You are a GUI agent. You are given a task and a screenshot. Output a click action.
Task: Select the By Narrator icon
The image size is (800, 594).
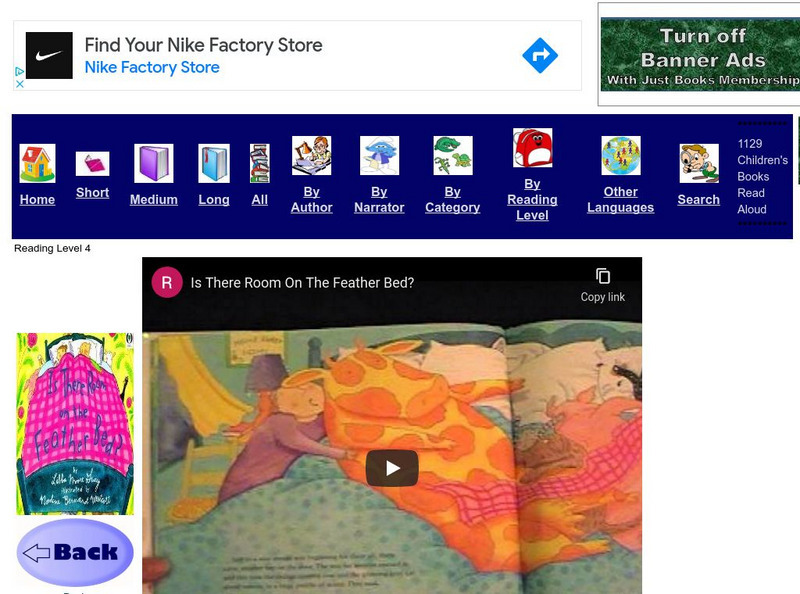pos(379,156)
